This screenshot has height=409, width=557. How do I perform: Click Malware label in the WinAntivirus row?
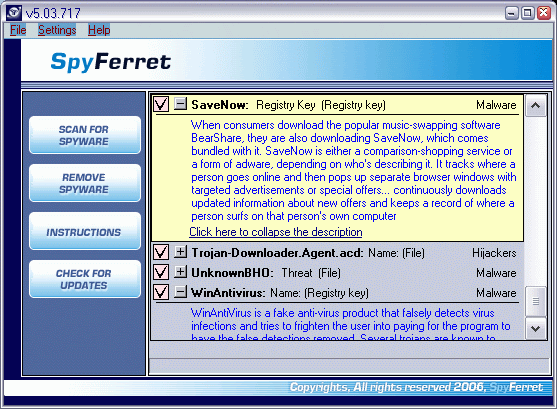pyautogui.click(x=496, y=292)
